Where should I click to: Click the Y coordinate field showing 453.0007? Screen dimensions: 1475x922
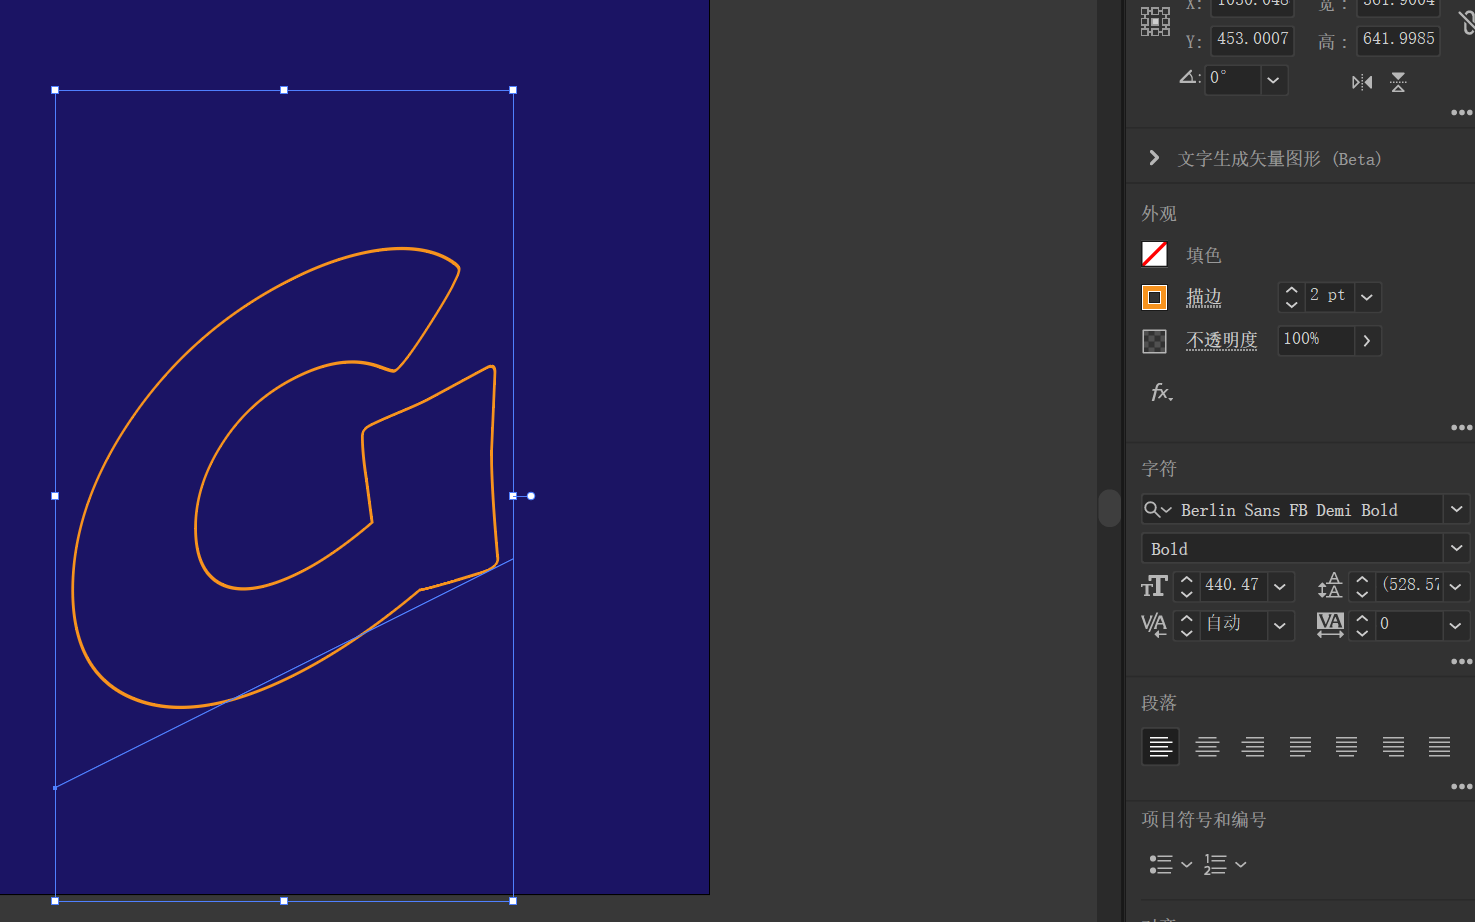click(x=1253, y=39)
